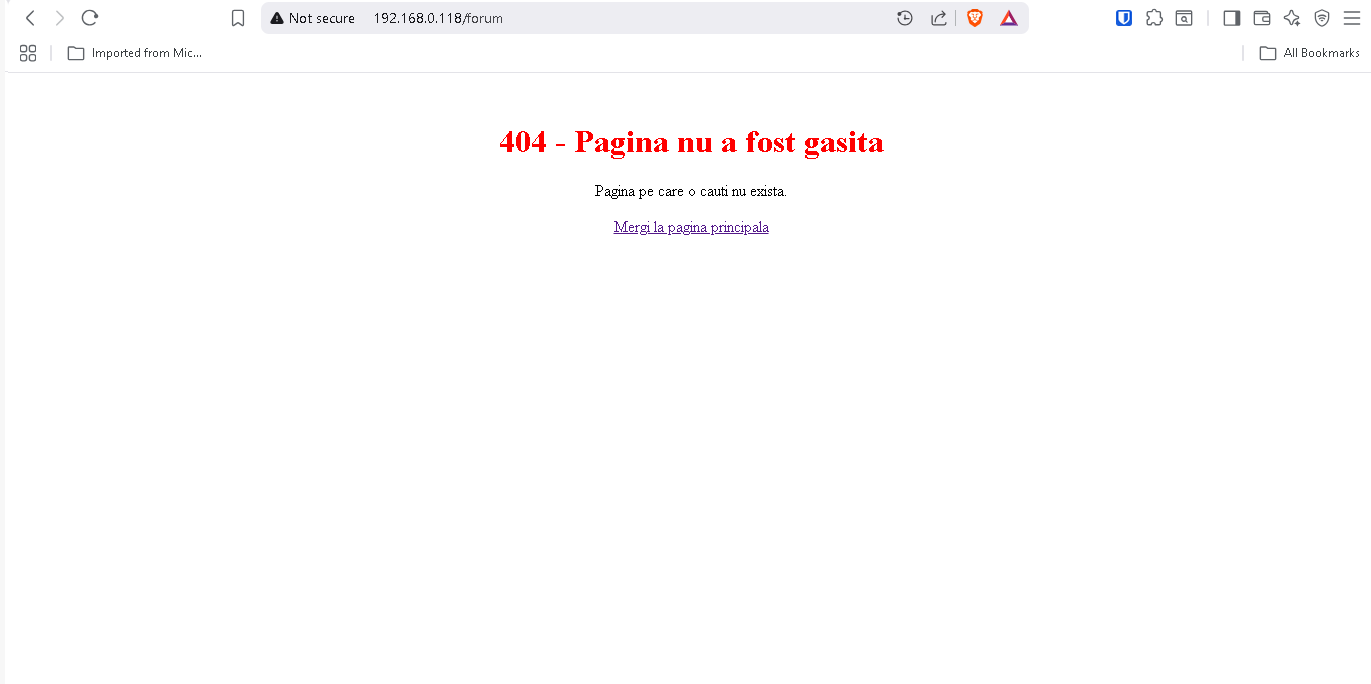Screen dimensions: 1371x684
Task: Open Brave Rewards triangle icon
Action: point(1009,18)
